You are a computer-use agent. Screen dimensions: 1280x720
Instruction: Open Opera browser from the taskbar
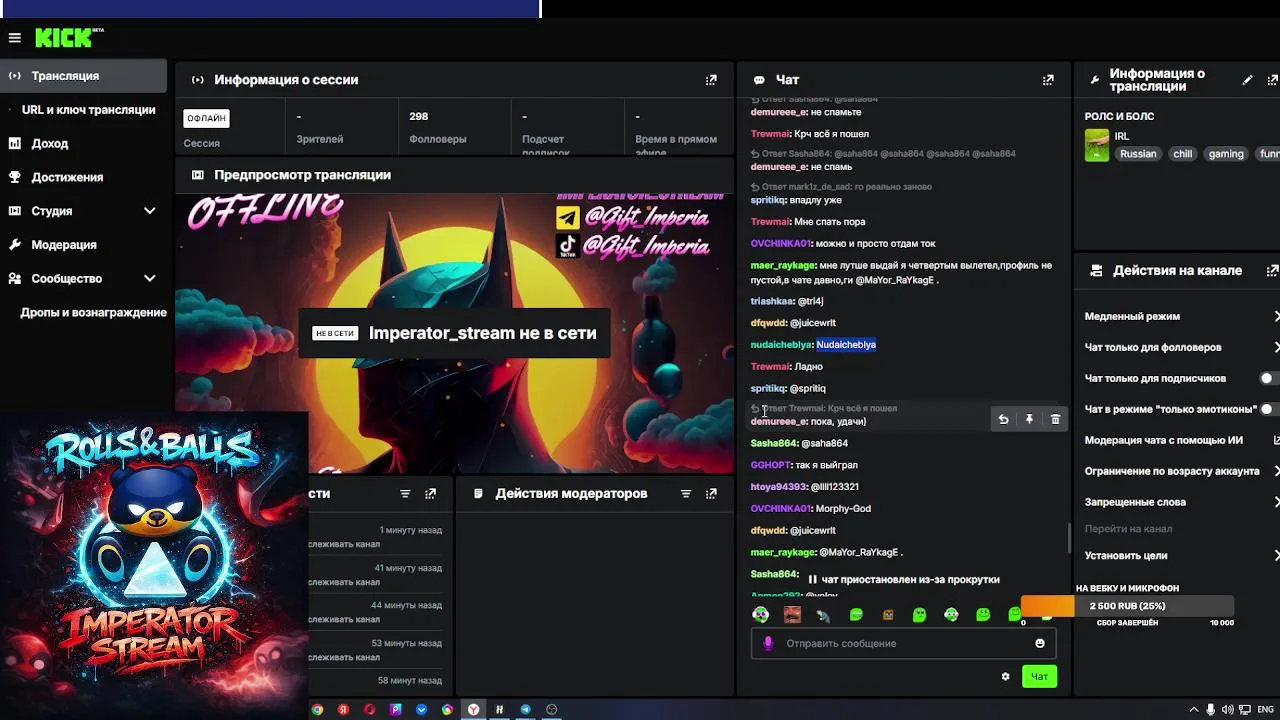pos(369,710)
